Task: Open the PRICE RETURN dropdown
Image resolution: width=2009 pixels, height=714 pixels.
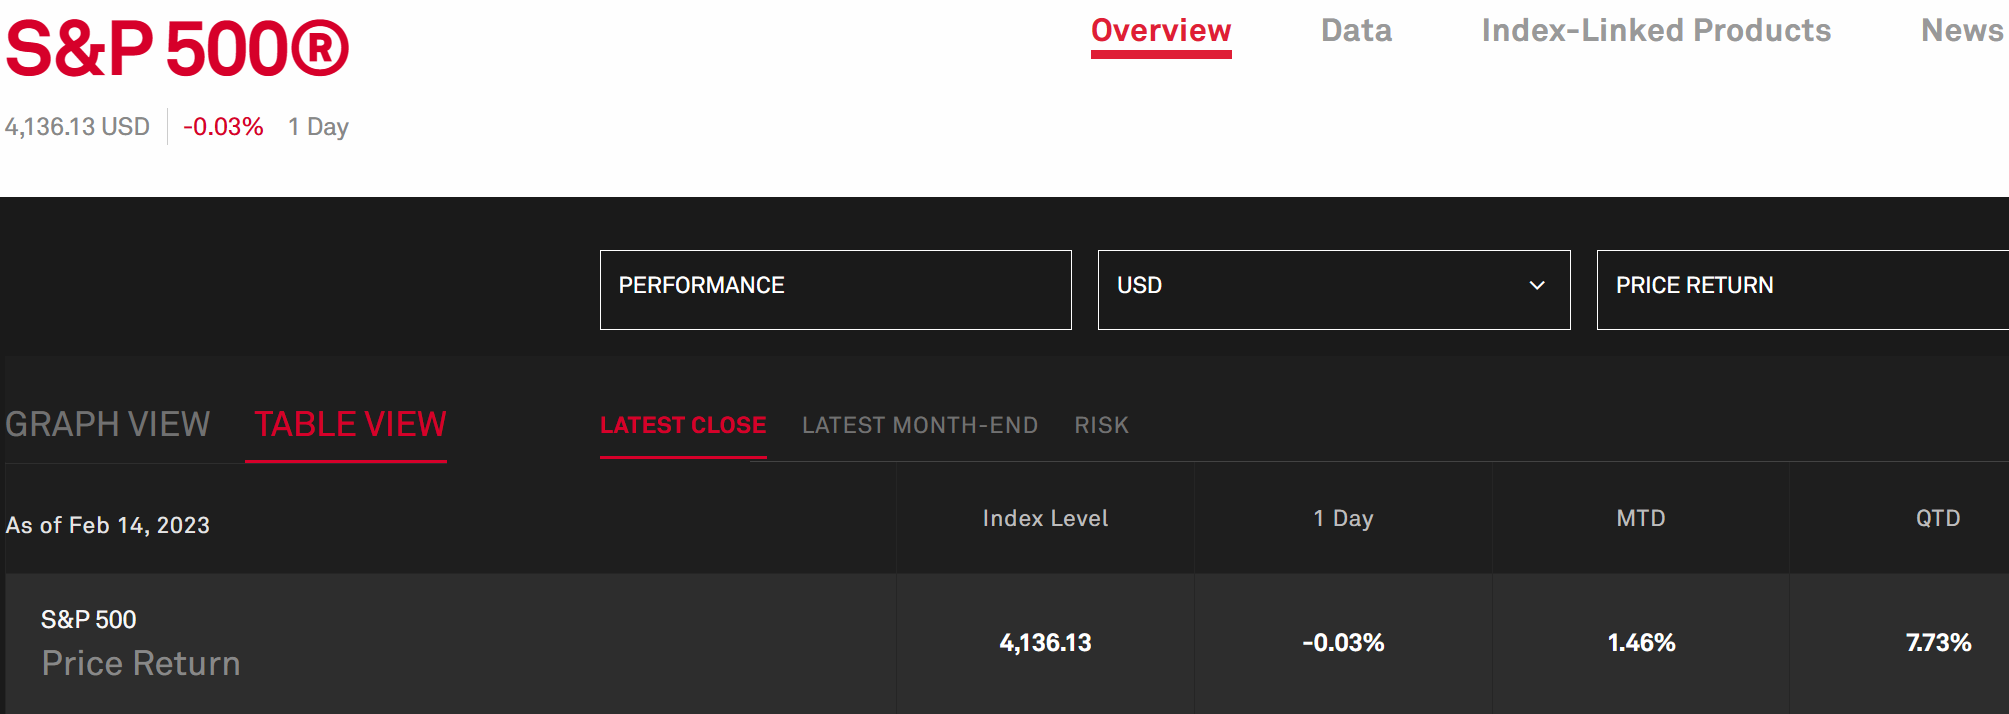Action: click(x=1803, y=290)
